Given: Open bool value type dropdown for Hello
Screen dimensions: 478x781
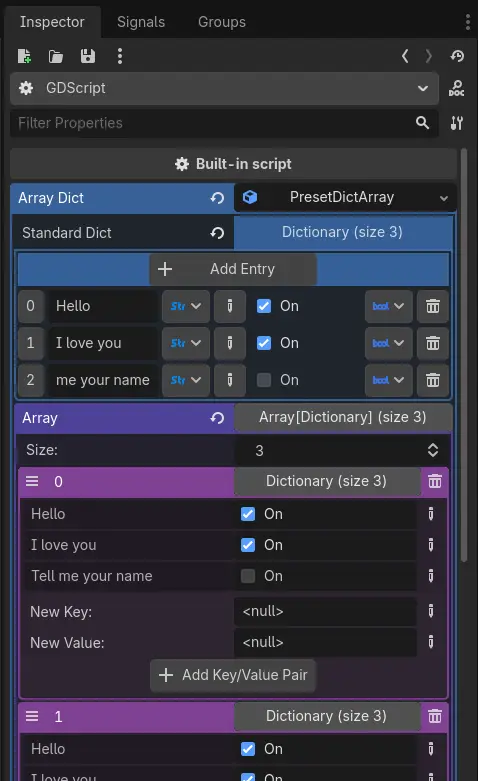Looking at the screenshot, I should click(x=388, y=306).
